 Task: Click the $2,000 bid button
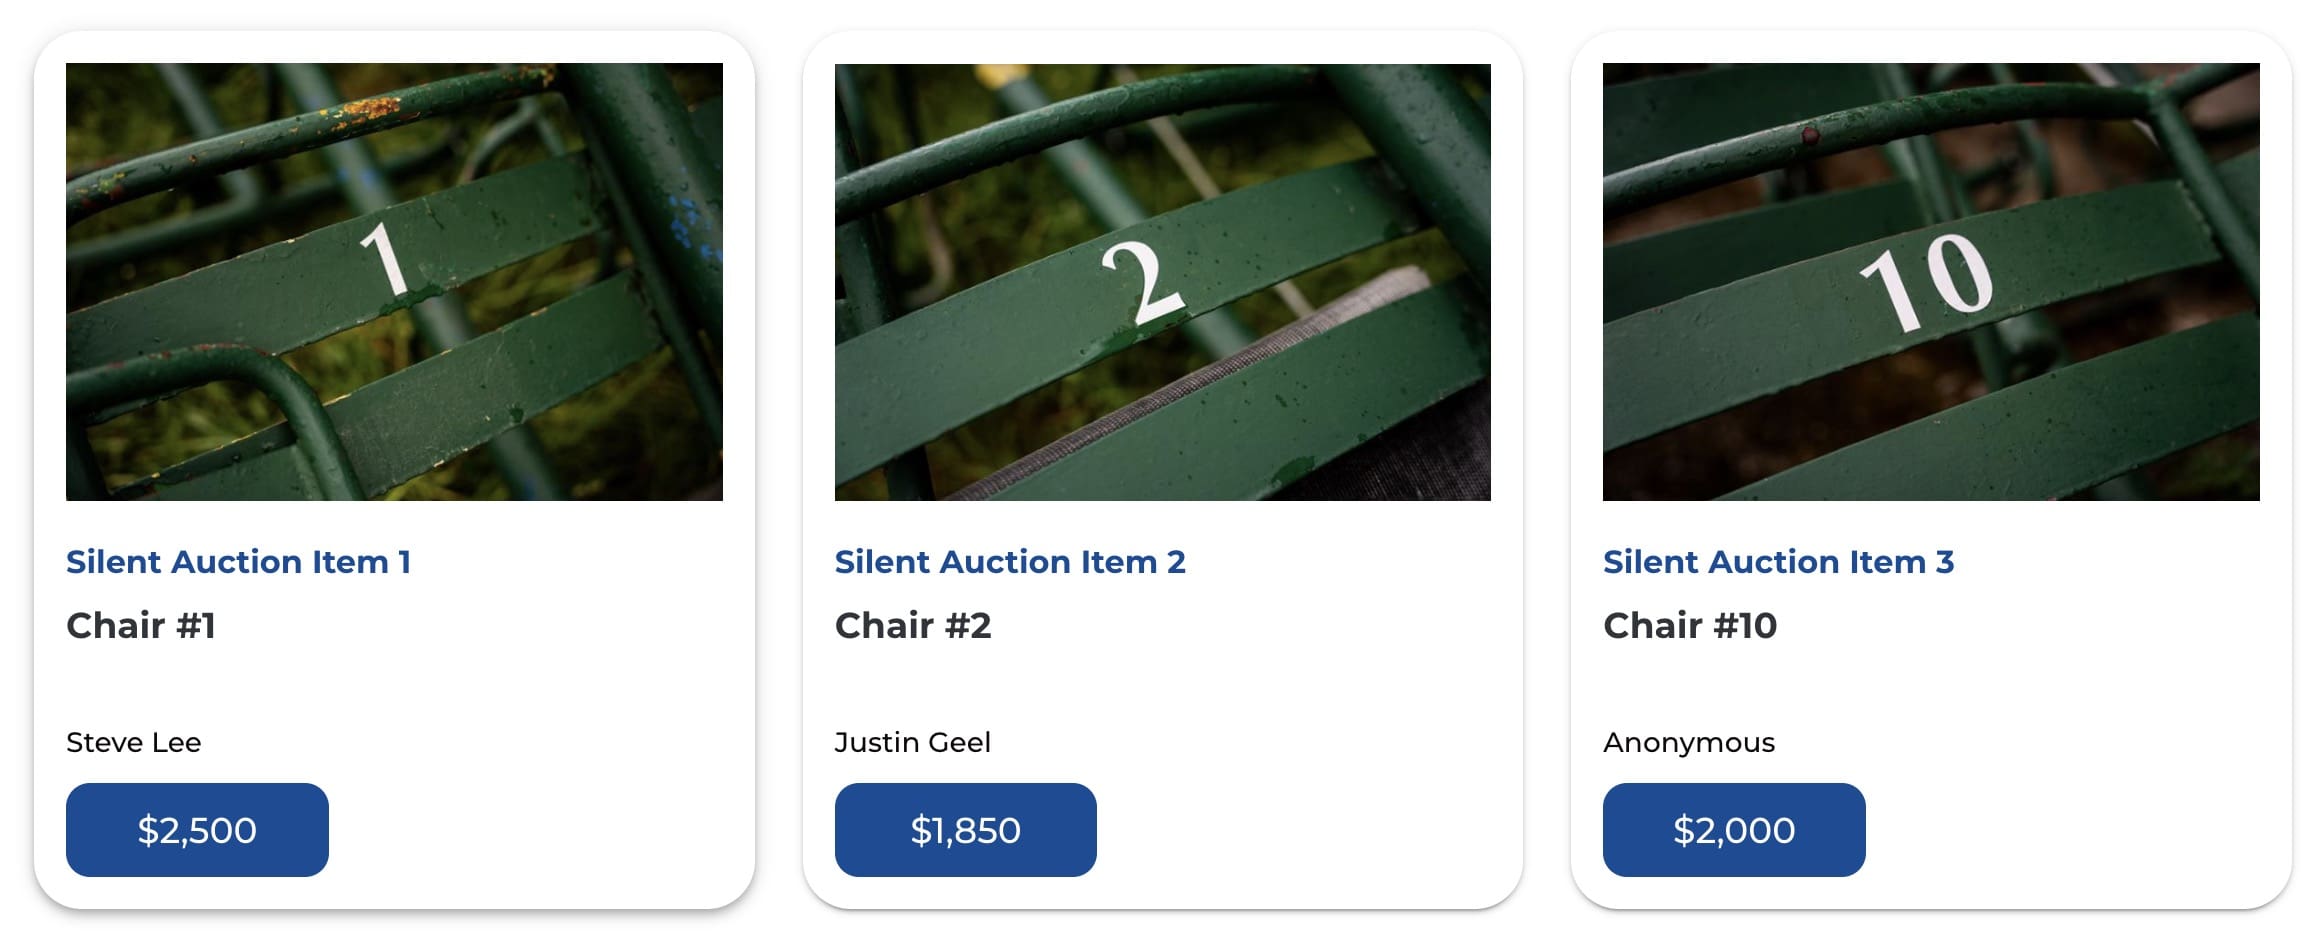(1734, 830)
